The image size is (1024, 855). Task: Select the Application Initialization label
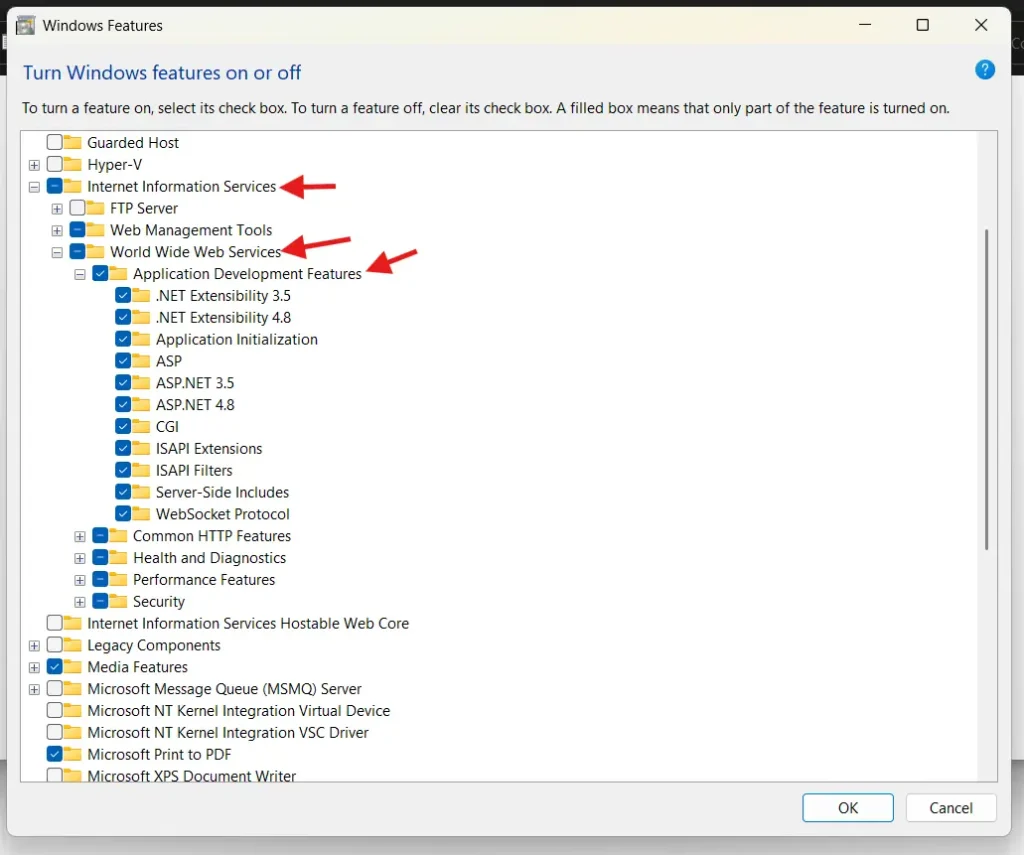click(x=236, y=340)
